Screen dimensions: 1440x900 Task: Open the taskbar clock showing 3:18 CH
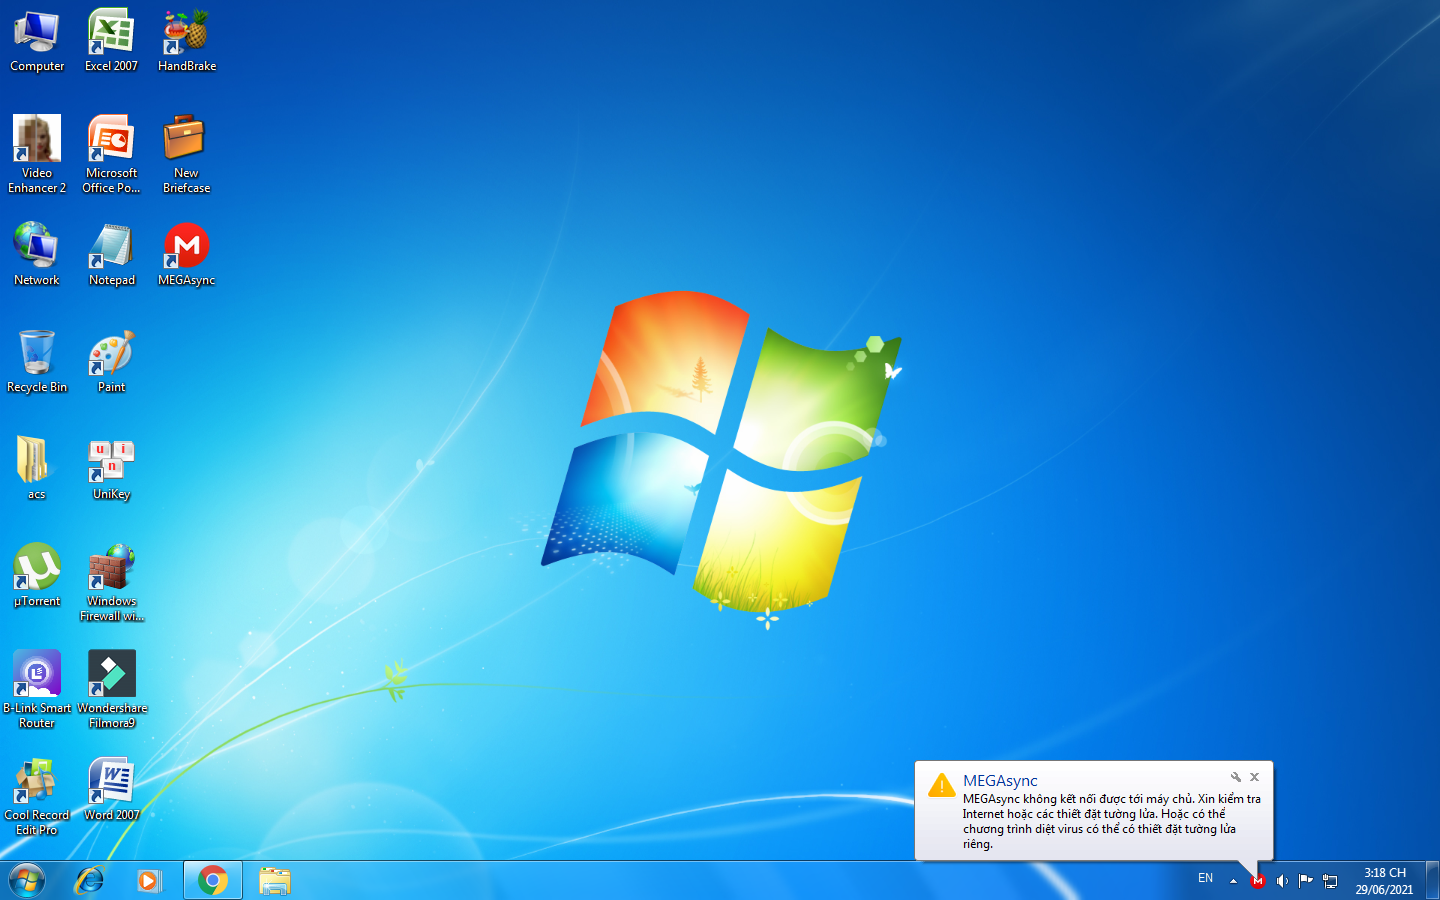coord(1385,881)
